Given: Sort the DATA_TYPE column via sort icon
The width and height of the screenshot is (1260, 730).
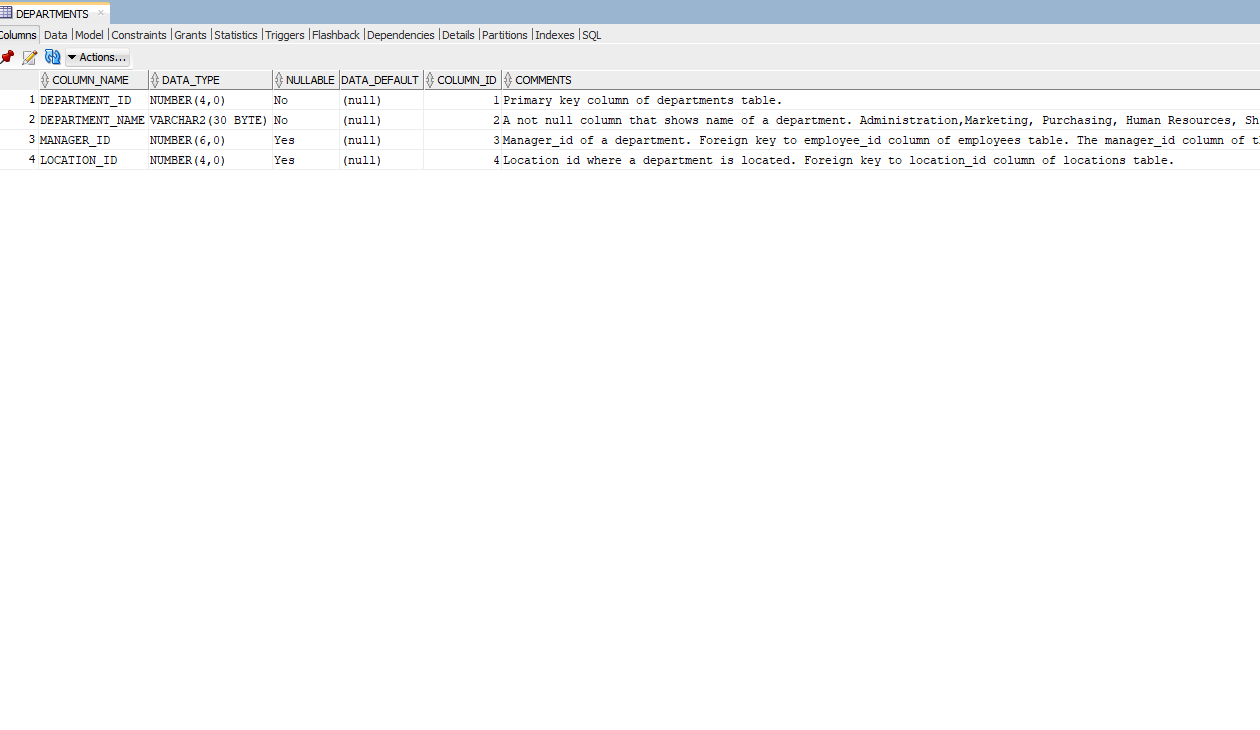Looking at the screenshot, I should tap(157, 79).
